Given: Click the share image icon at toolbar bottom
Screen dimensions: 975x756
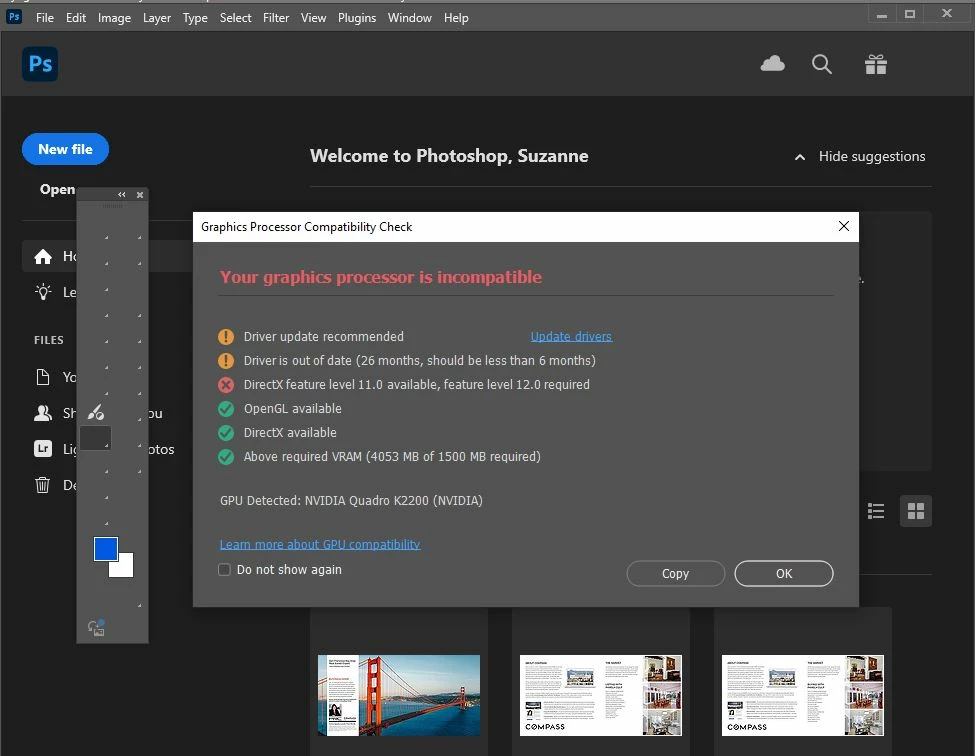Looking at the screenshot, I should [x=96, y=627].
